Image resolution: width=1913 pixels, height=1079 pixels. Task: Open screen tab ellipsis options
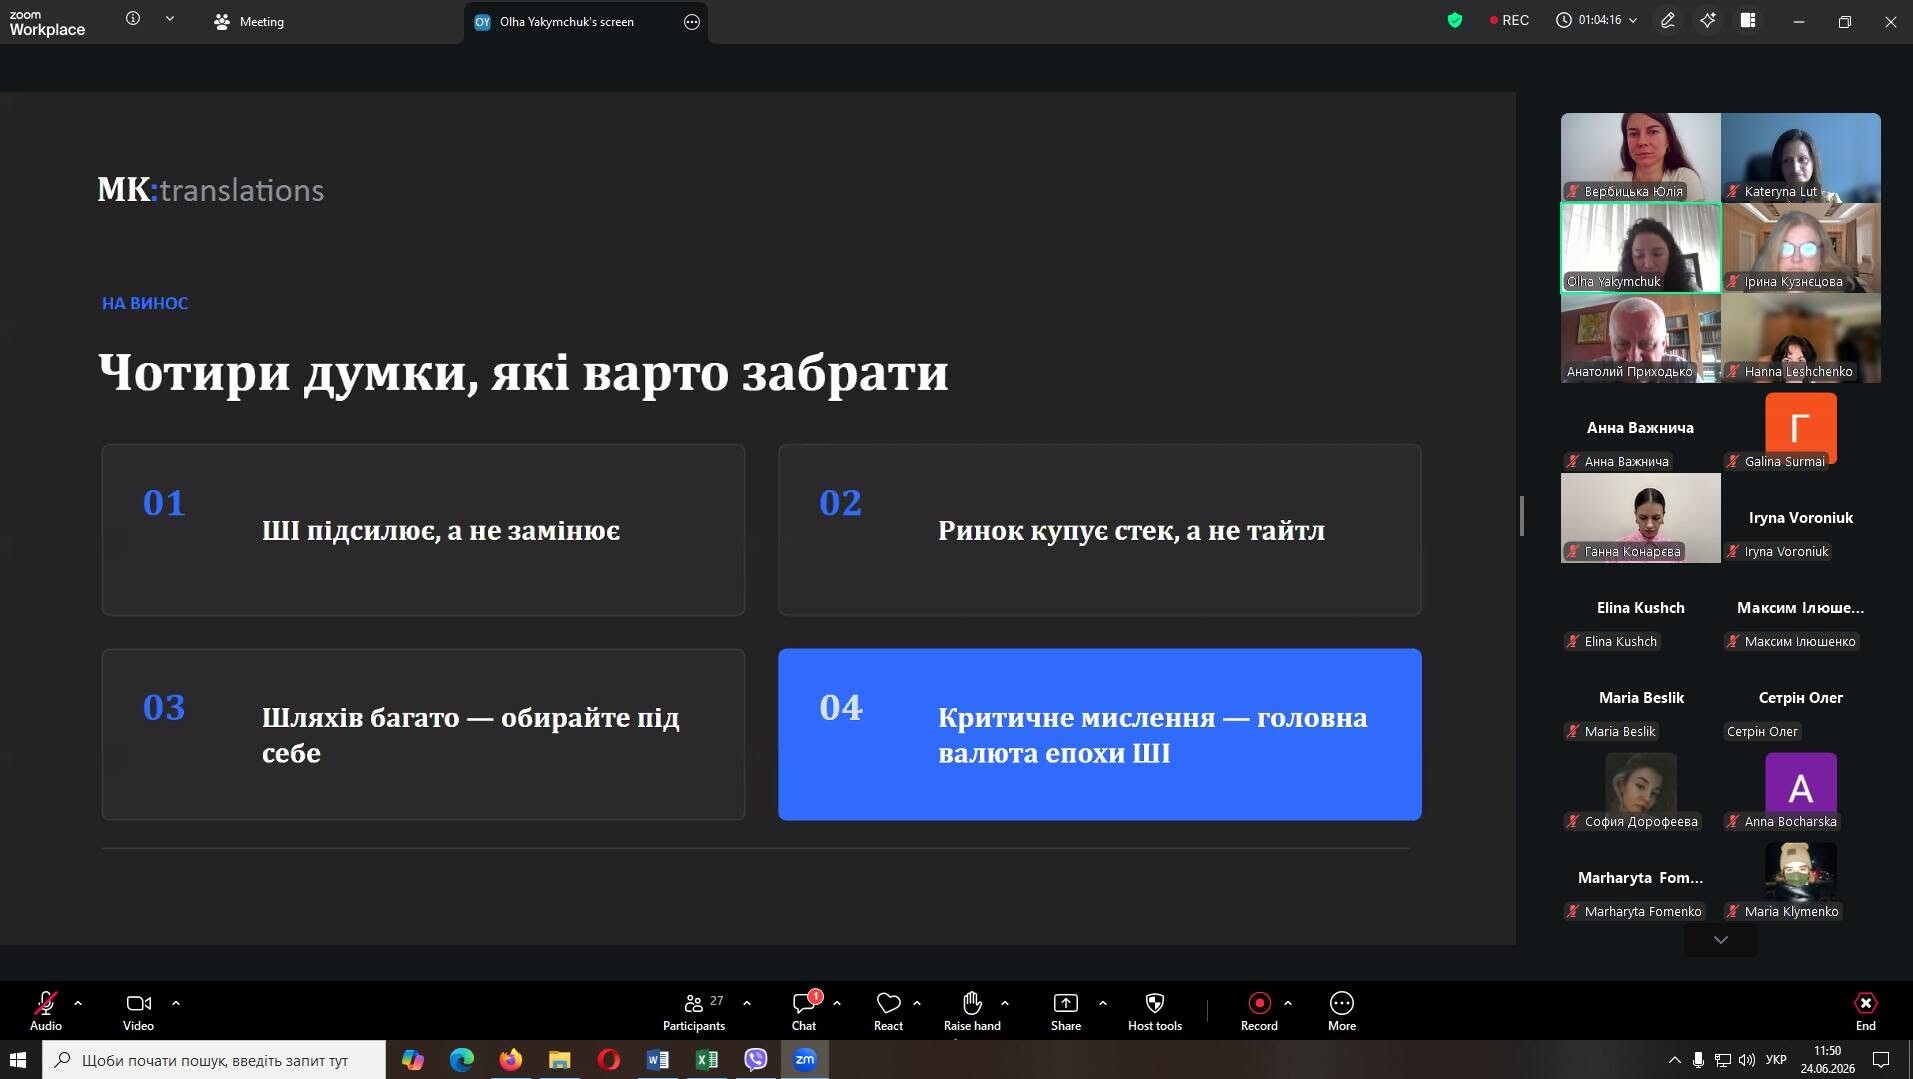click(692, 22)
